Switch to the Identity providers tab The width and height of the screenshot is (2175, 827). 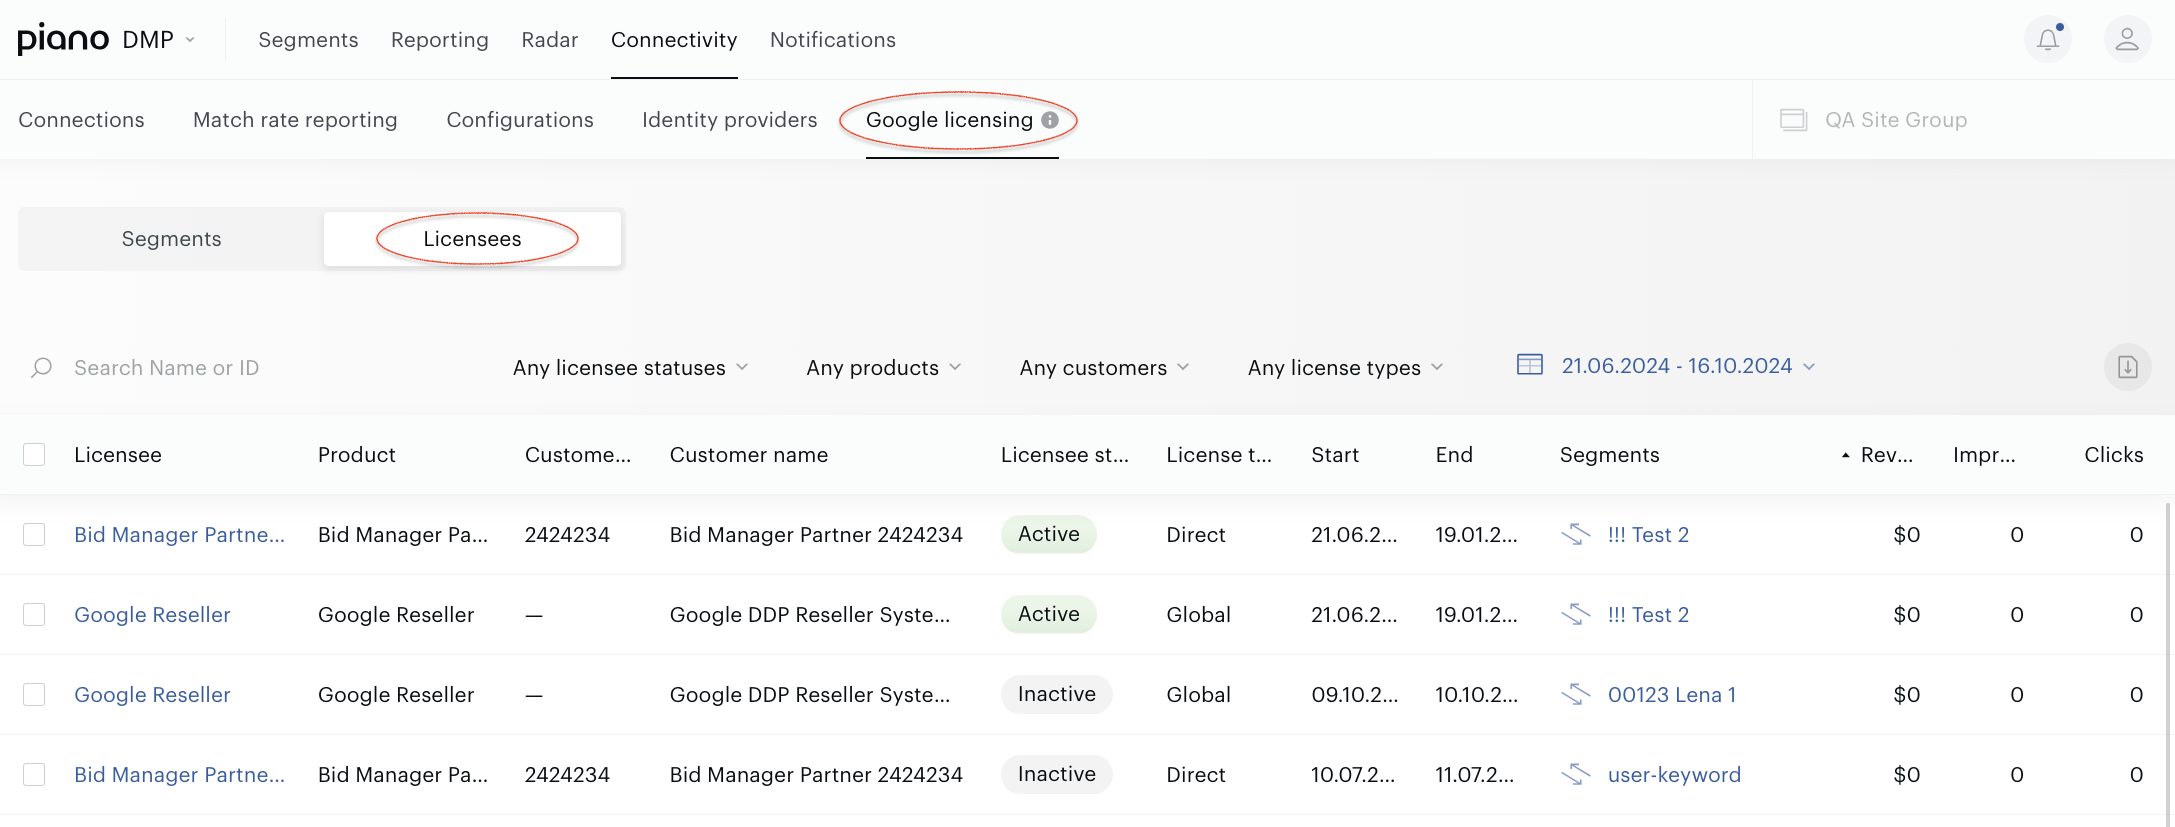coord(730,120)
